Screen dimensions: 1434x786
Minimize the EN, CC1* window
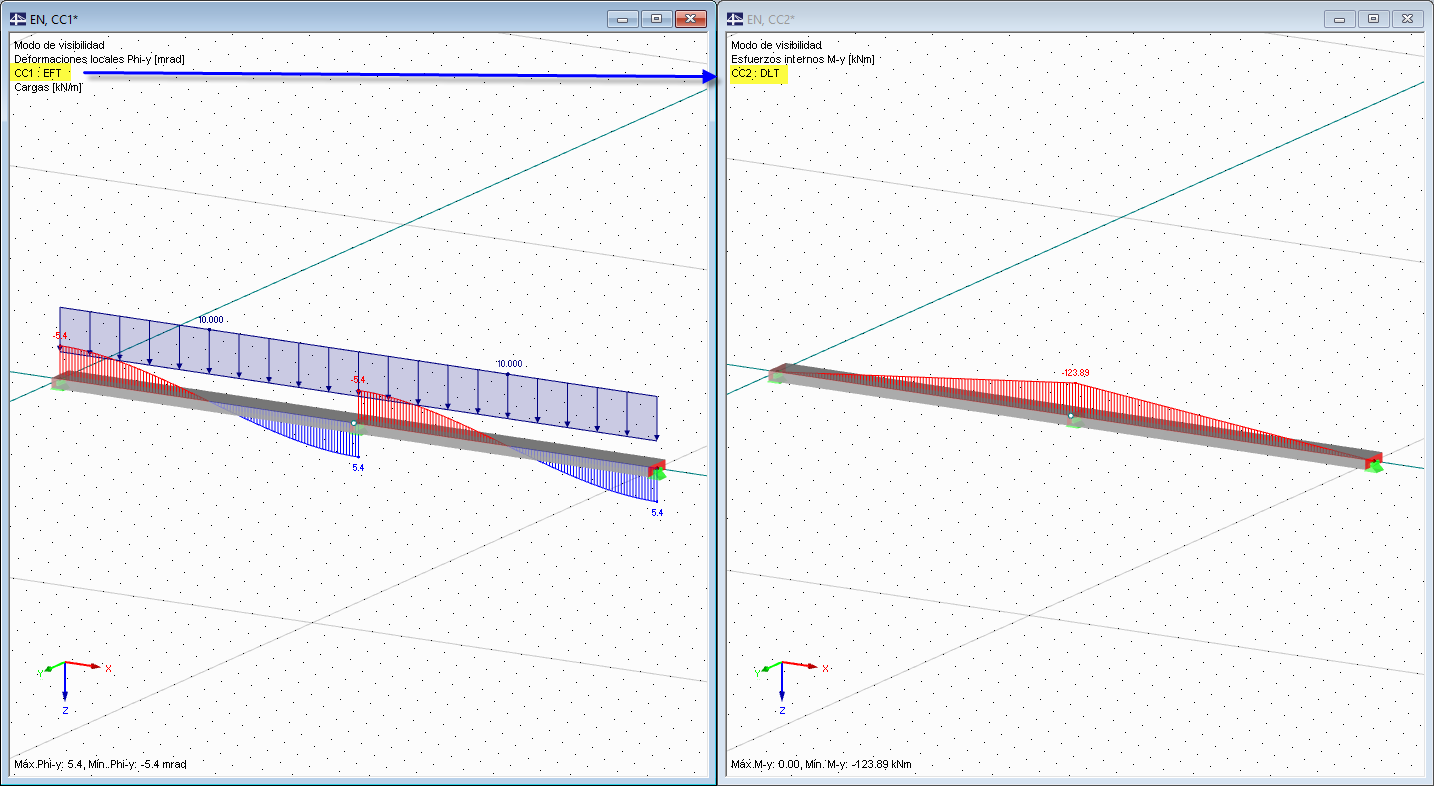click(624, 18)
